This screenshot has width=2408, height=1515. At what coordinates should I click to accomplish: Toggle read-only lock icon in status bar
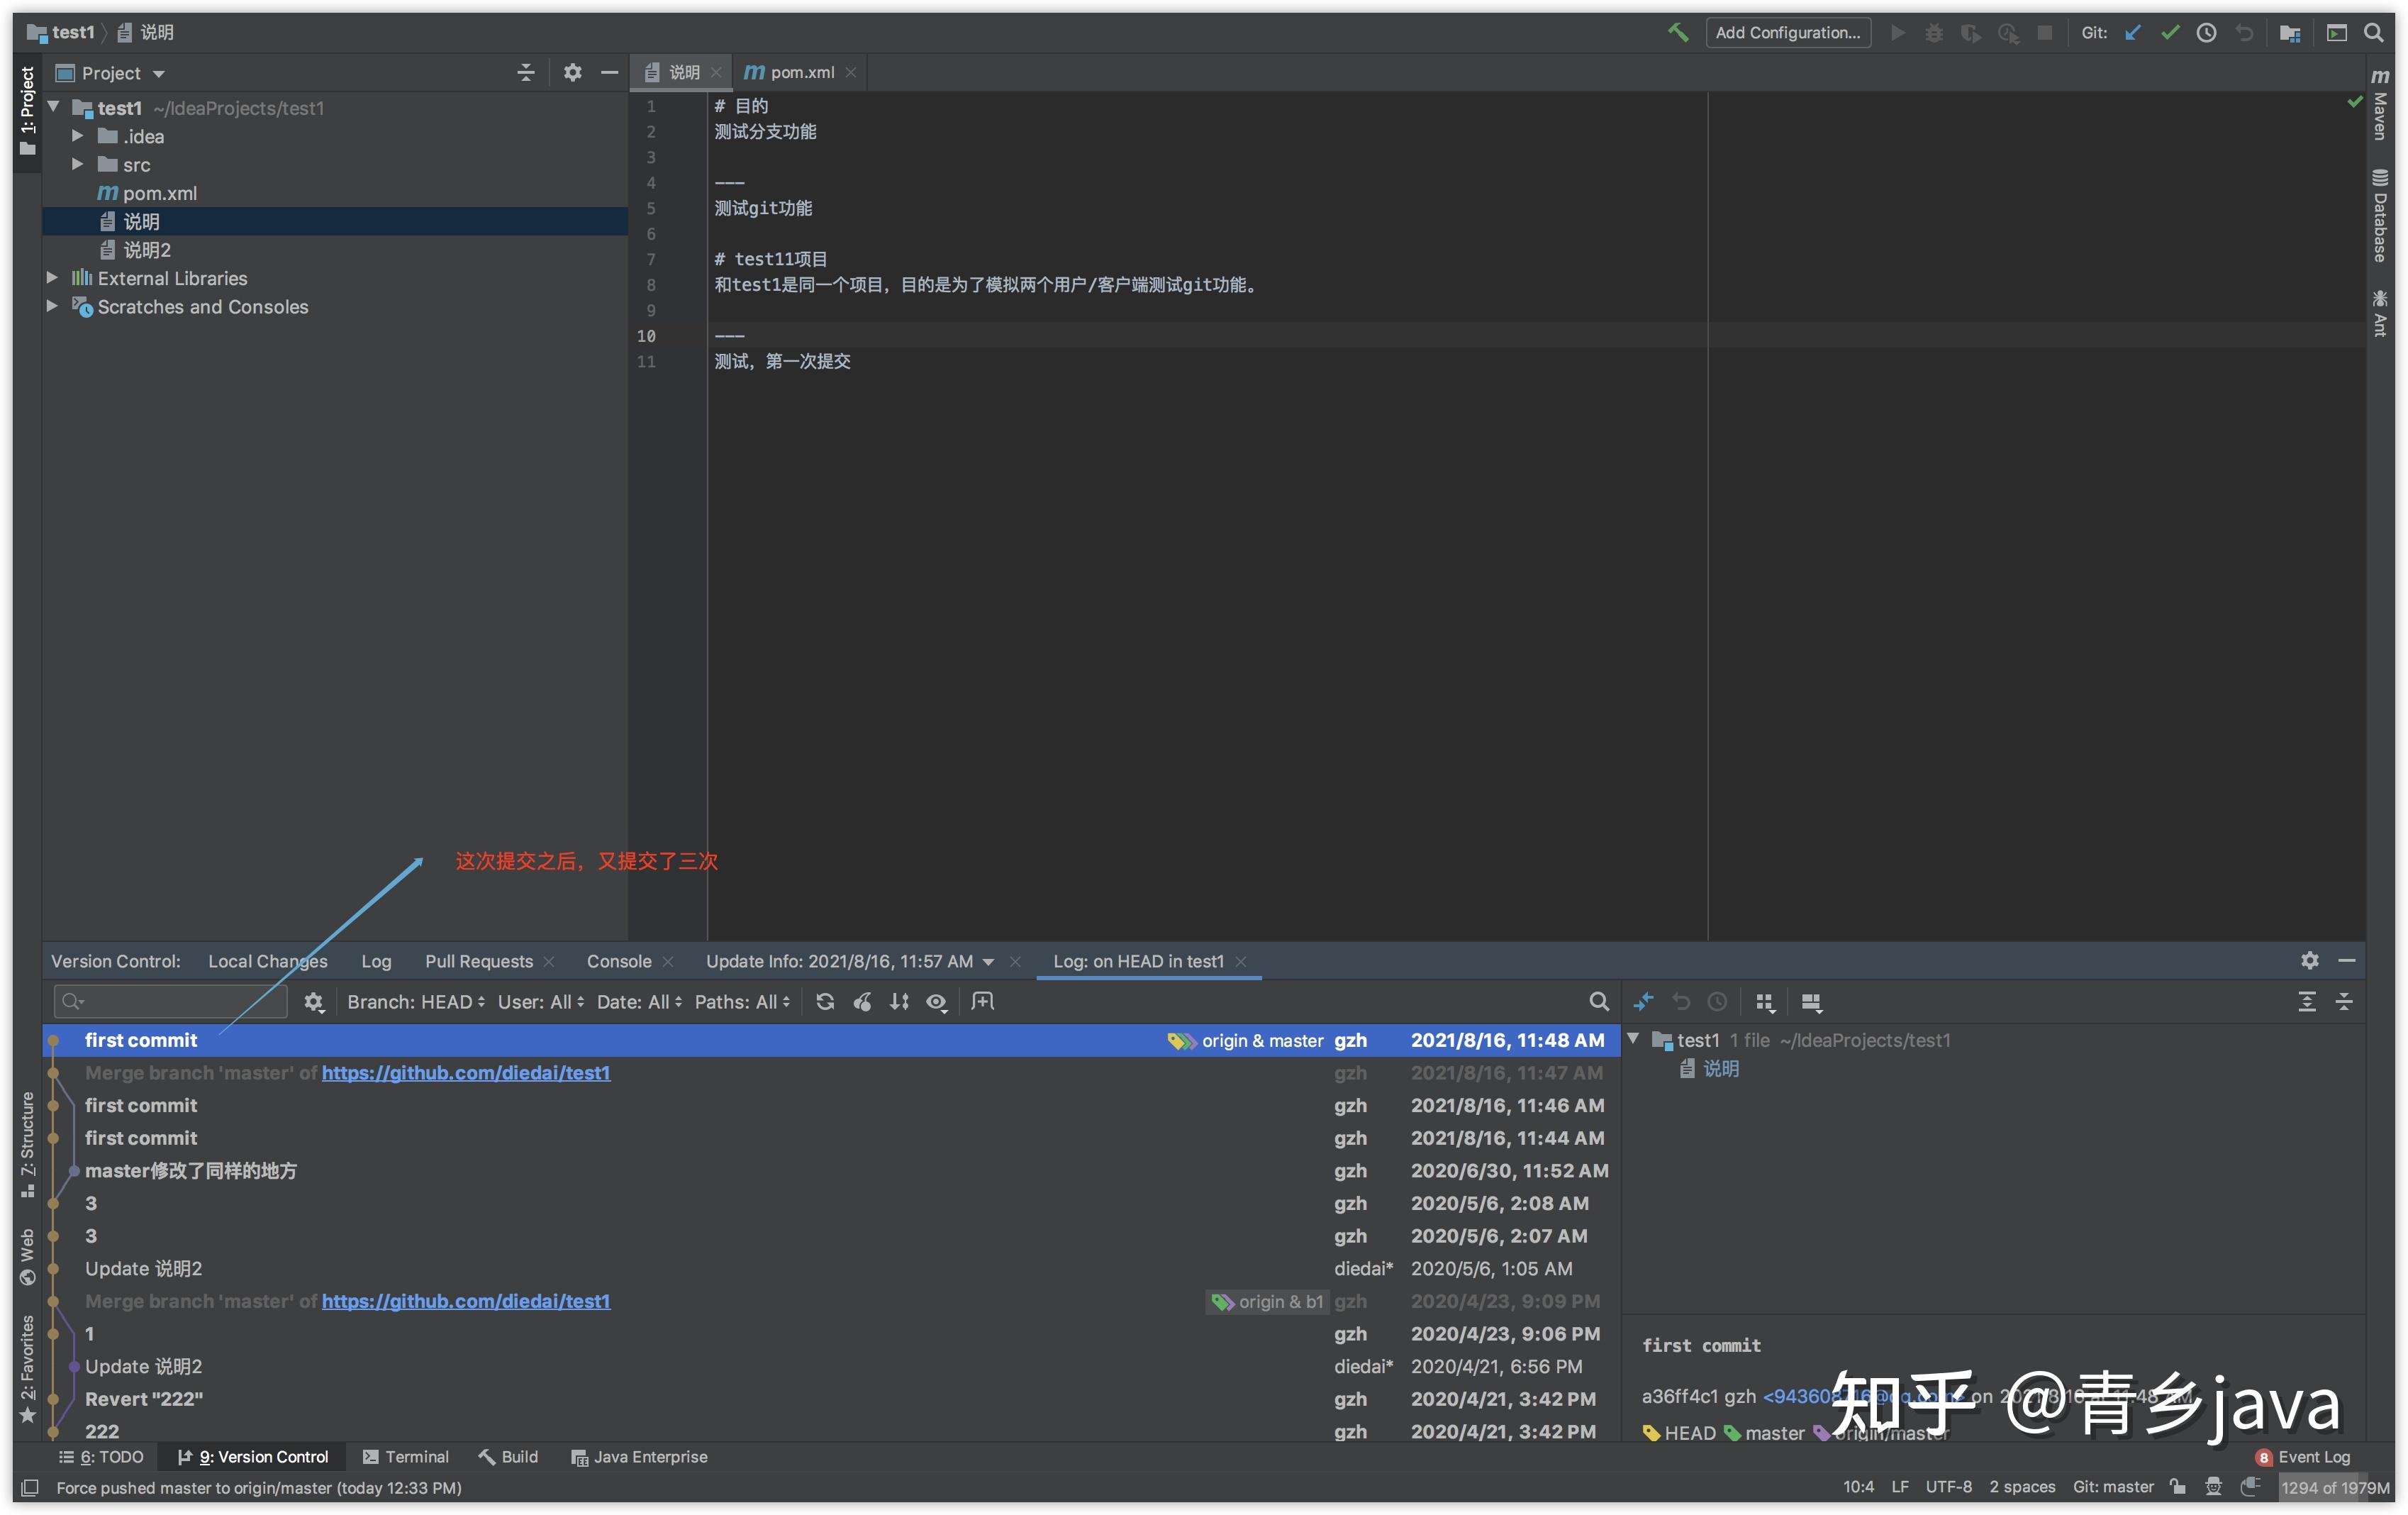coord(2177,1487)
